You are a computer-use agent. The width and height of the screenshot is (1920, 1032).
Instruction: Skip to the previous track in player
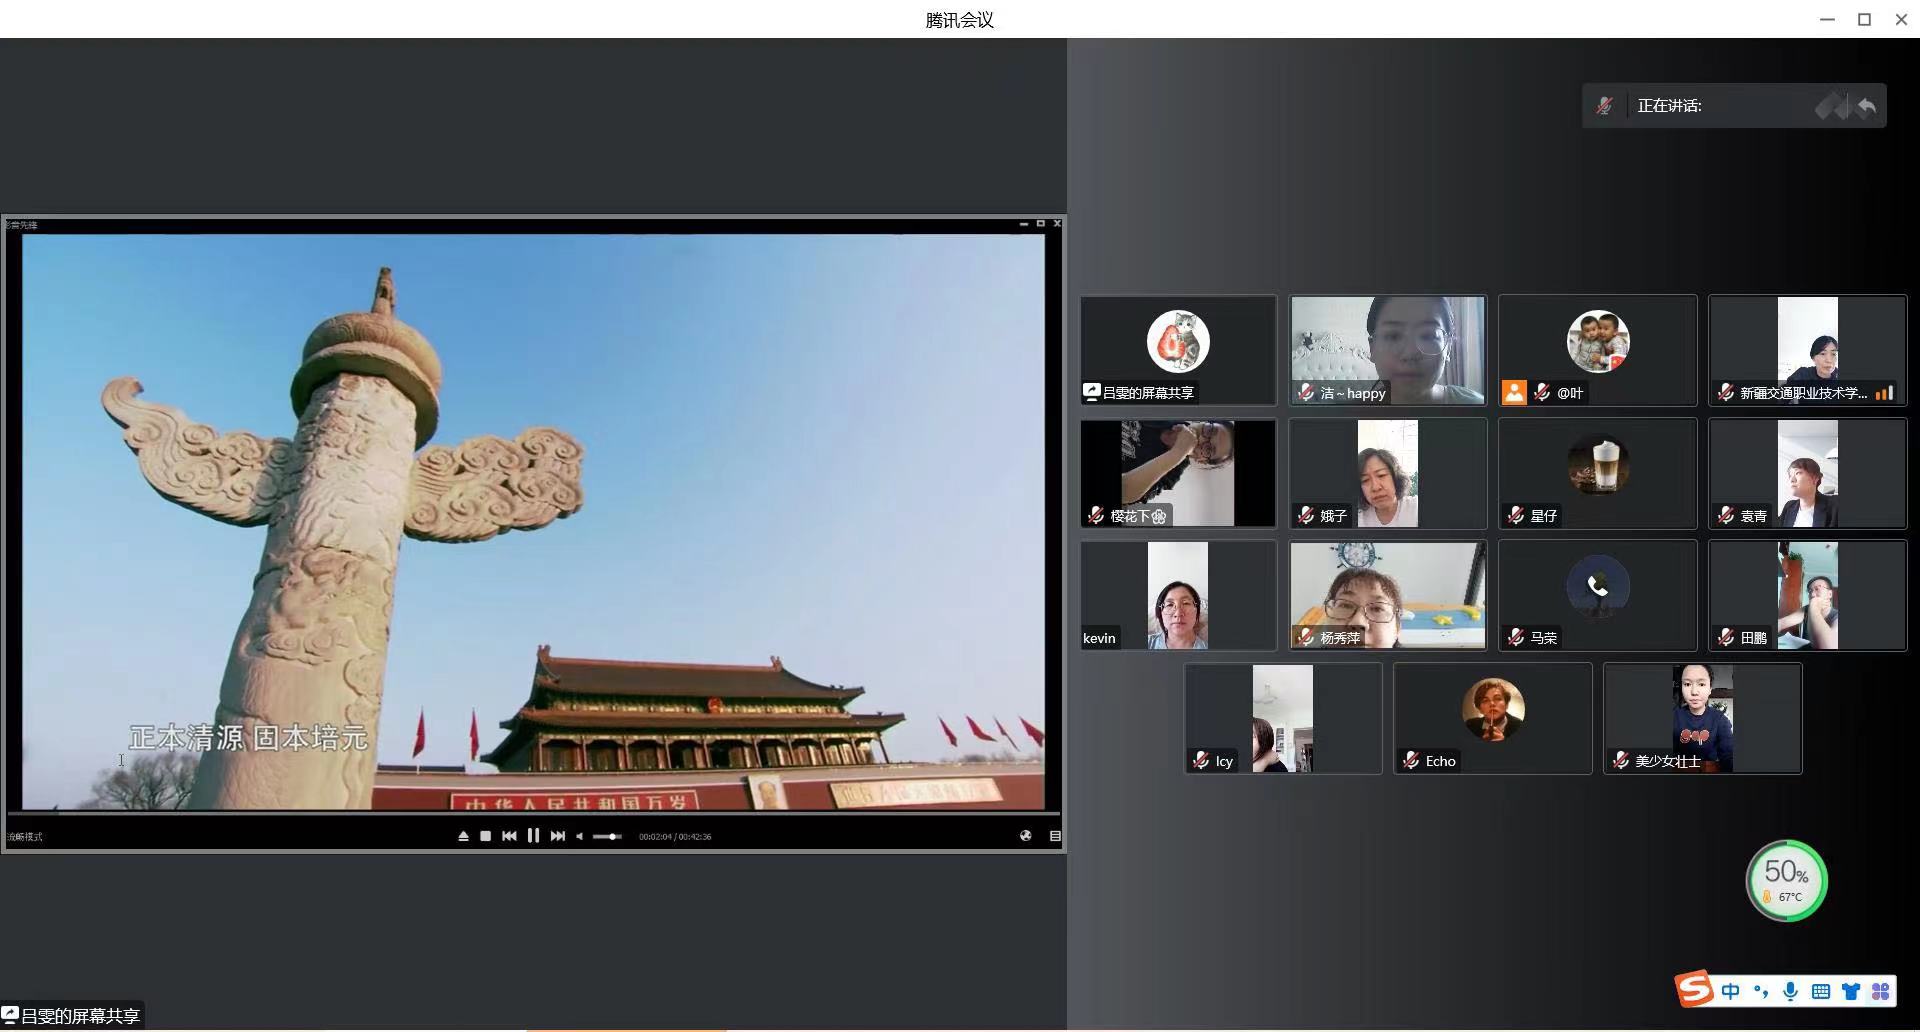click(509, 836)
